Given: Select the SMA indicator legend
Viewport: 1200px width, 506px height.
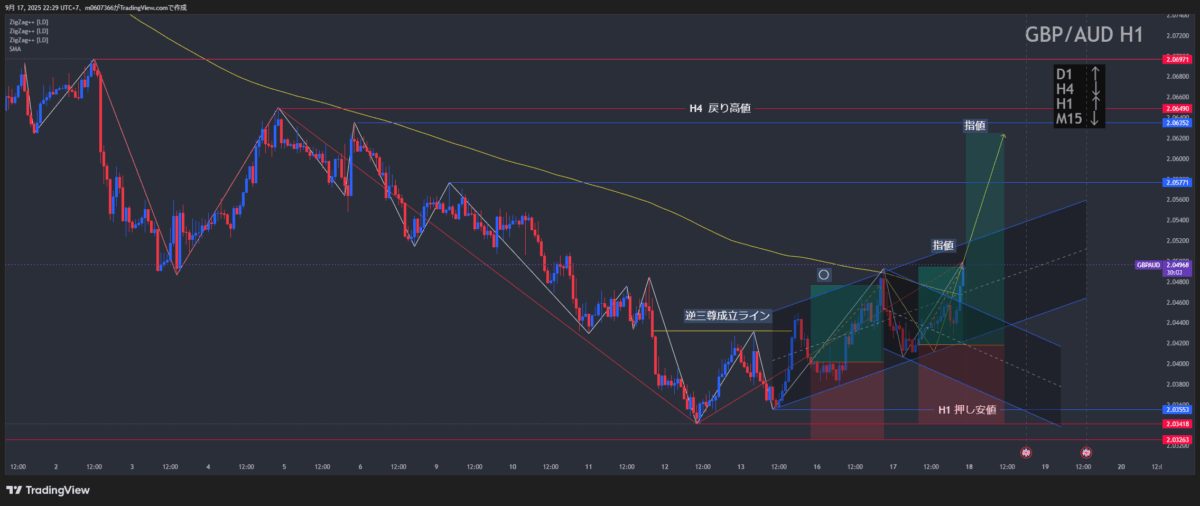Looking at the screenshot, I should (15, 49).
